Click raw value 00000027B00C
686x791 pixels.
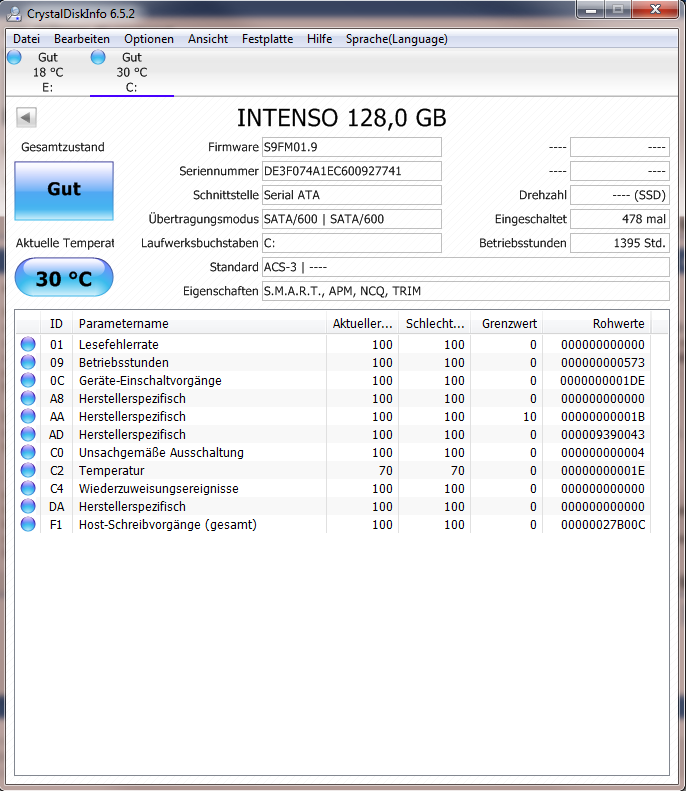[x=603, y=525]
